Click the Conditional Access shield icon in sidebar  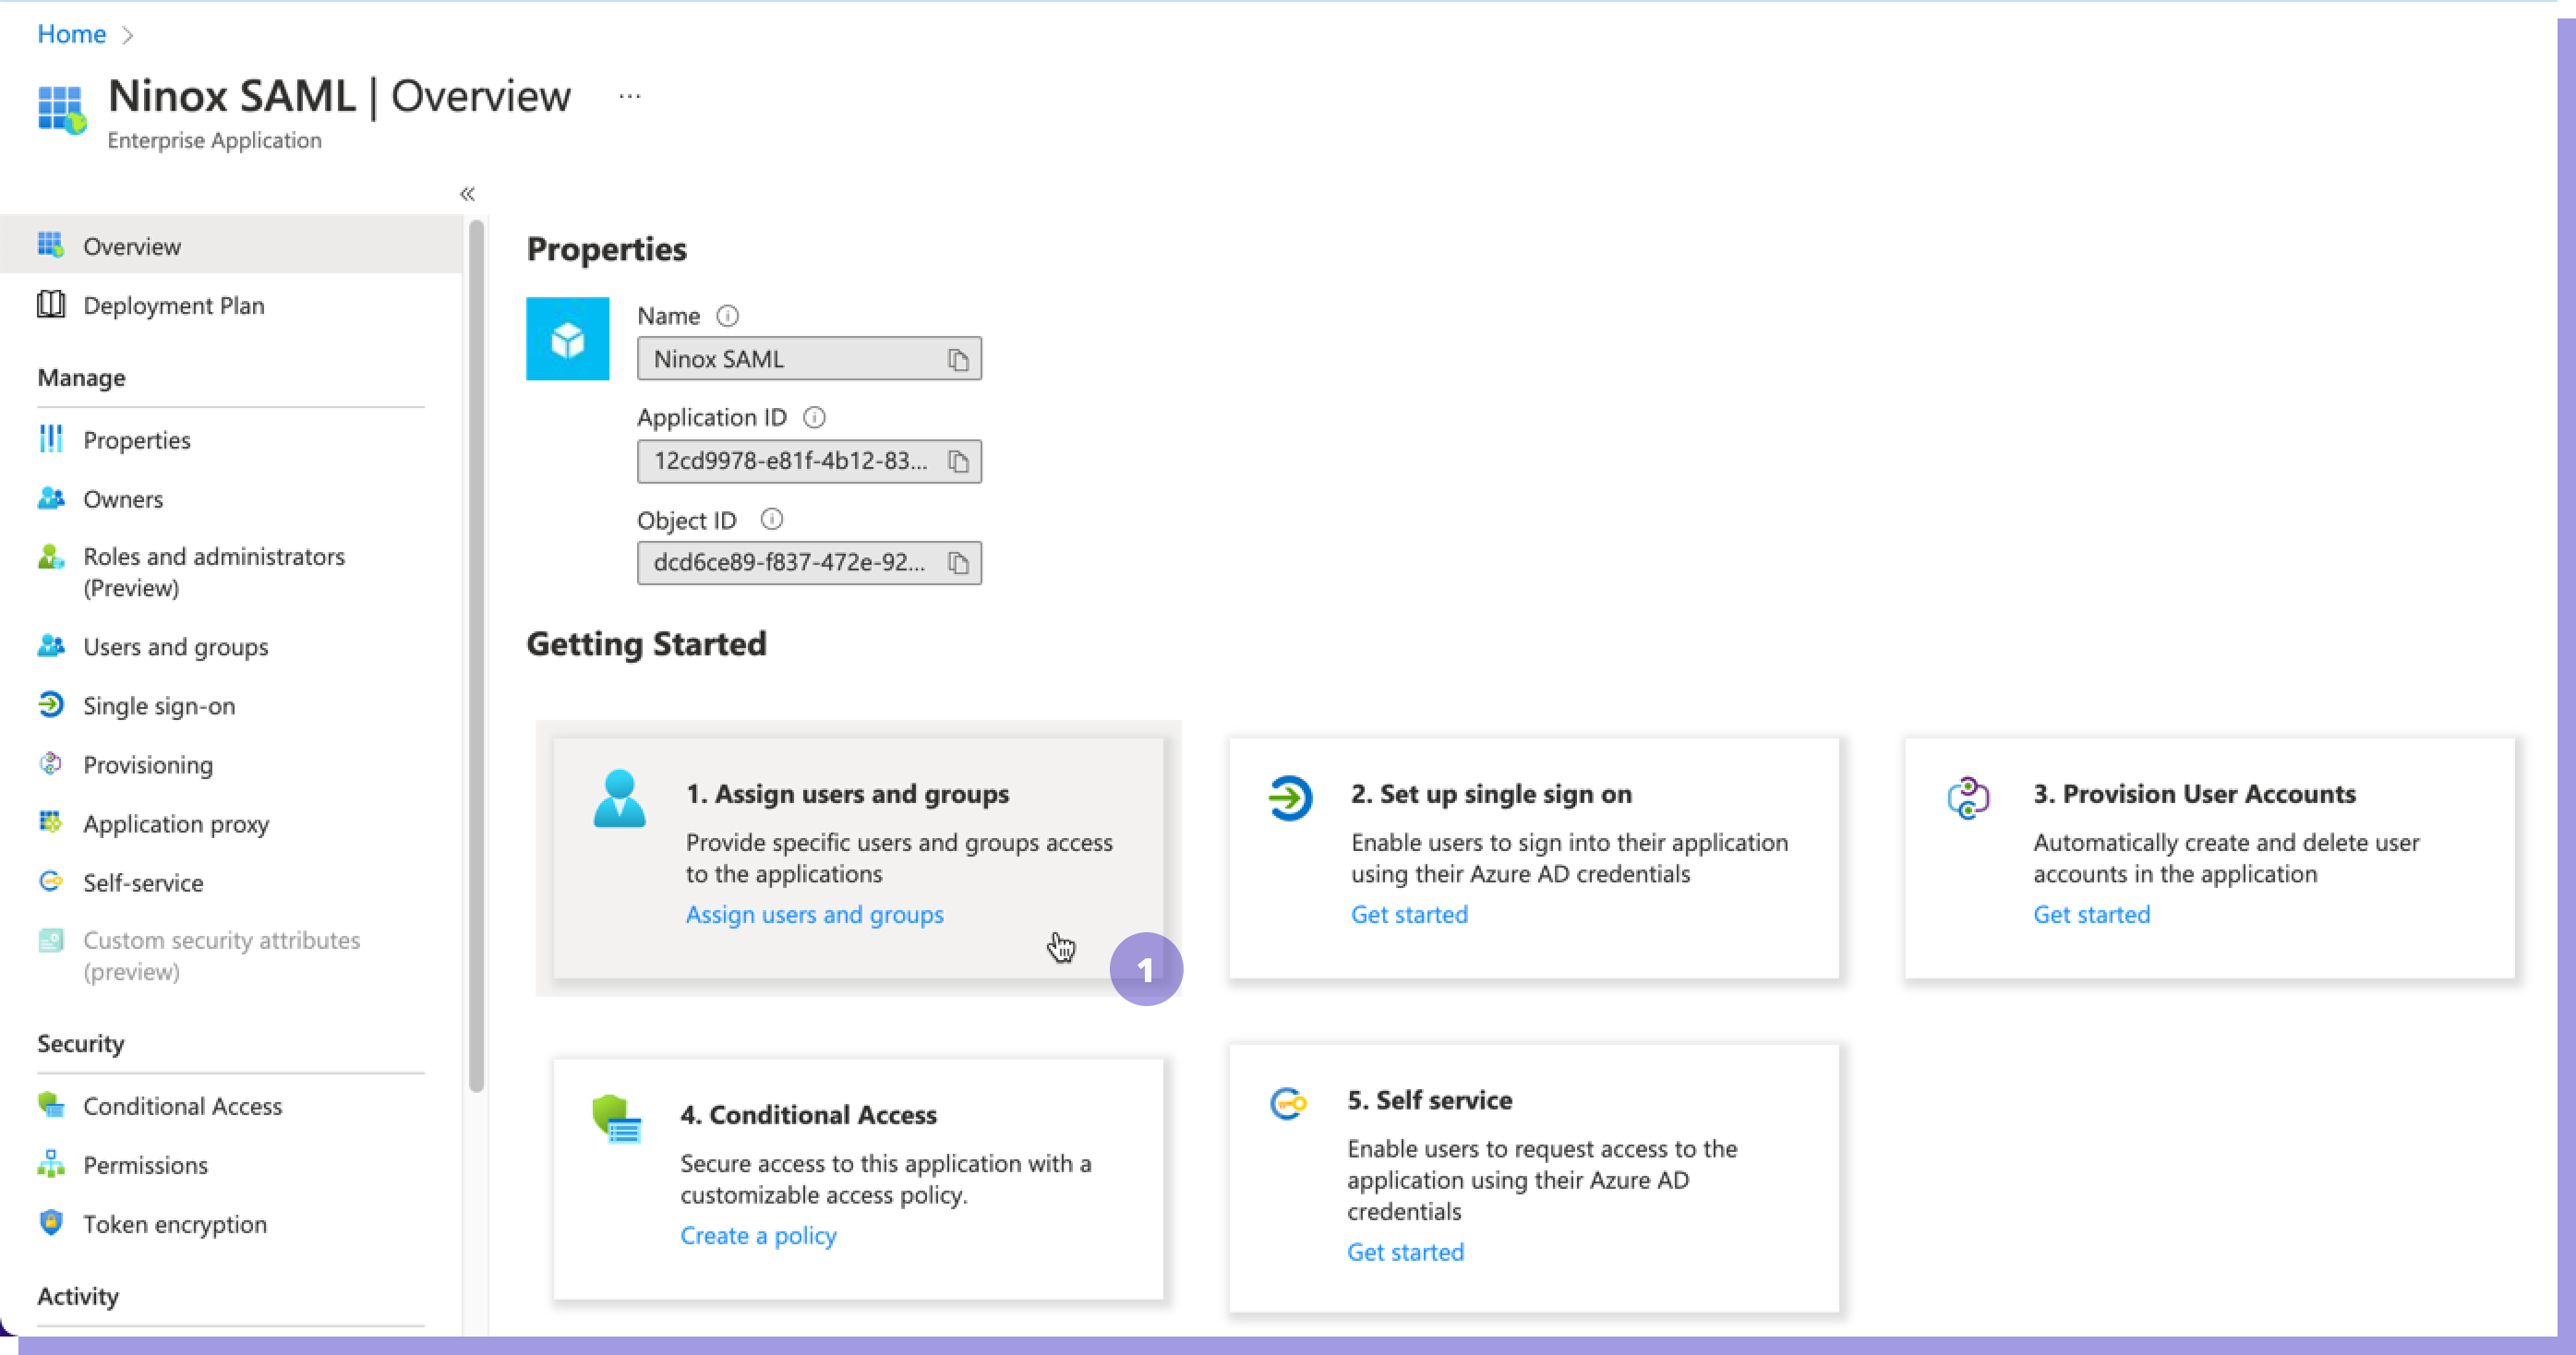pyautogui.click(x=51, y=1105)
